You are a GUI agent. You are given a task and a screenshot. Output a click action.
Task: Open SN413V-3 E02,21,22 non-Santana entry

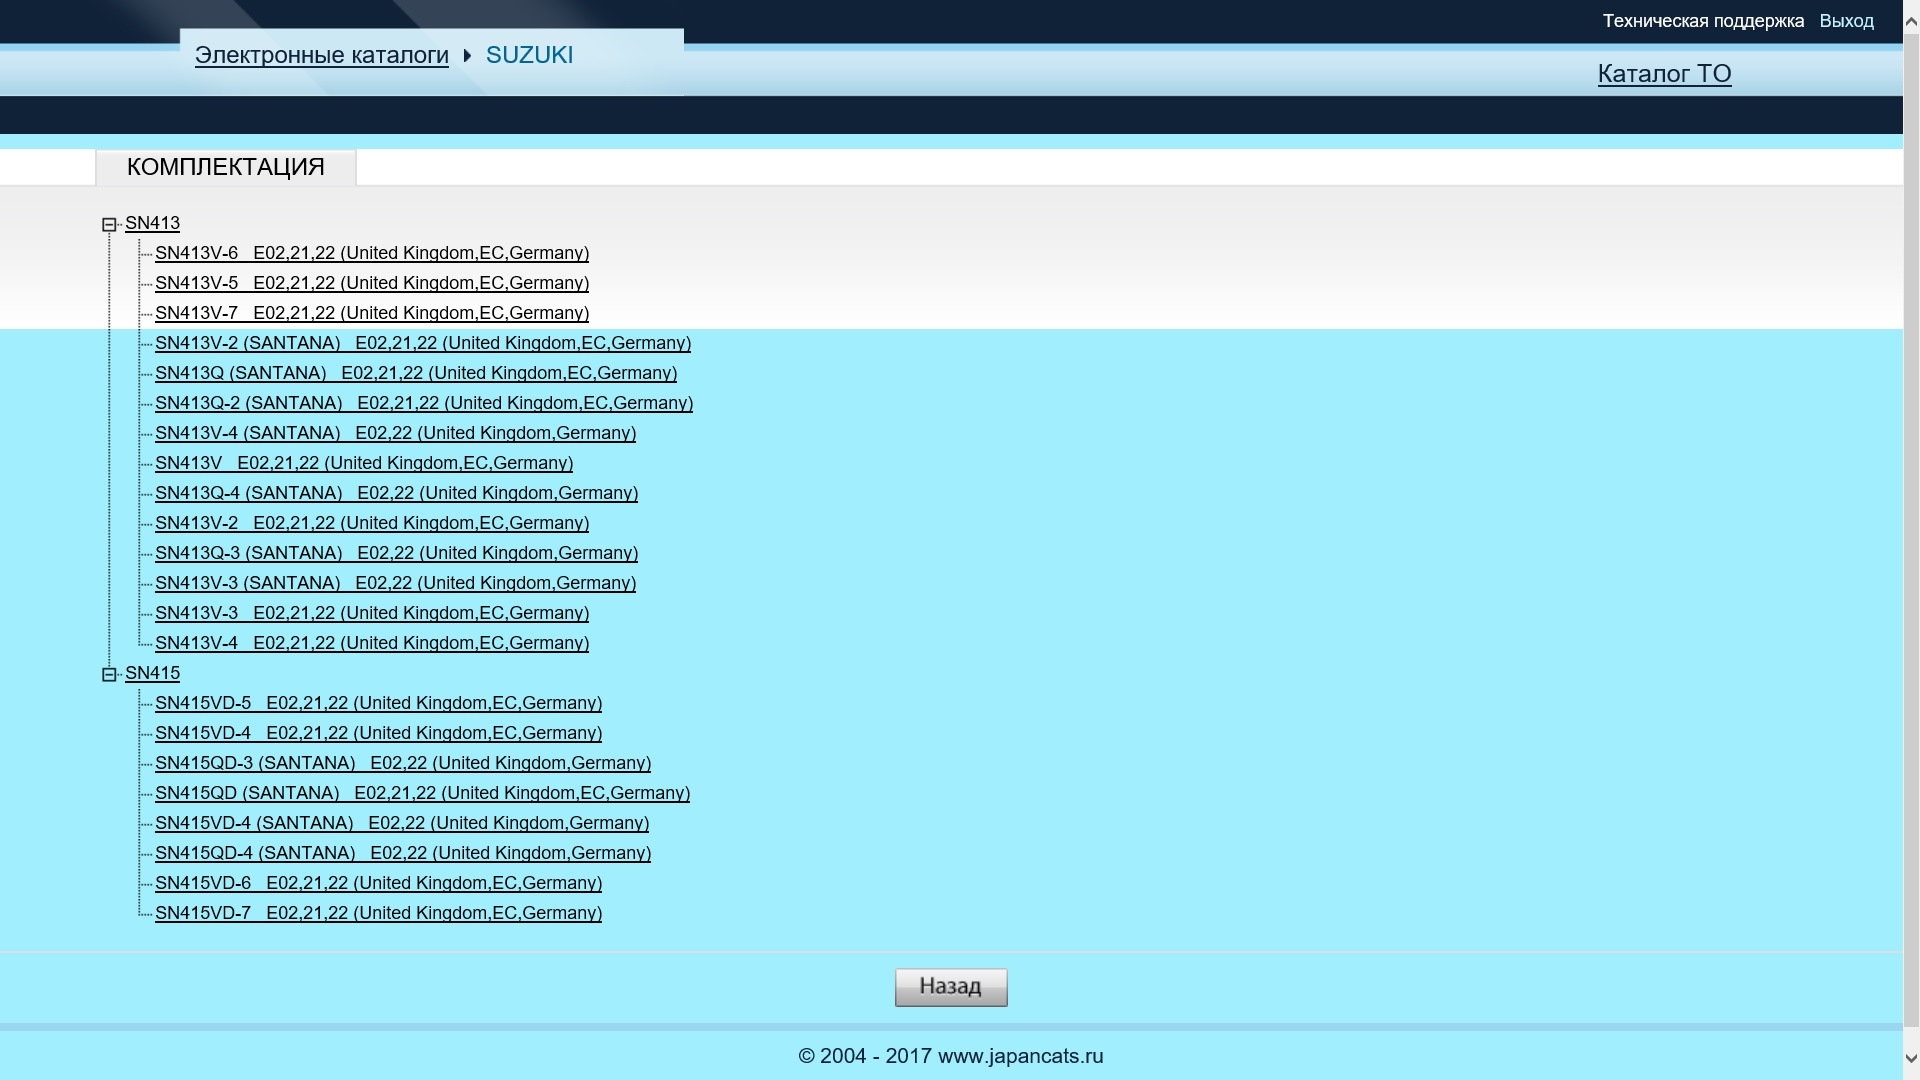pyautogui.click(x=372, y=613)
